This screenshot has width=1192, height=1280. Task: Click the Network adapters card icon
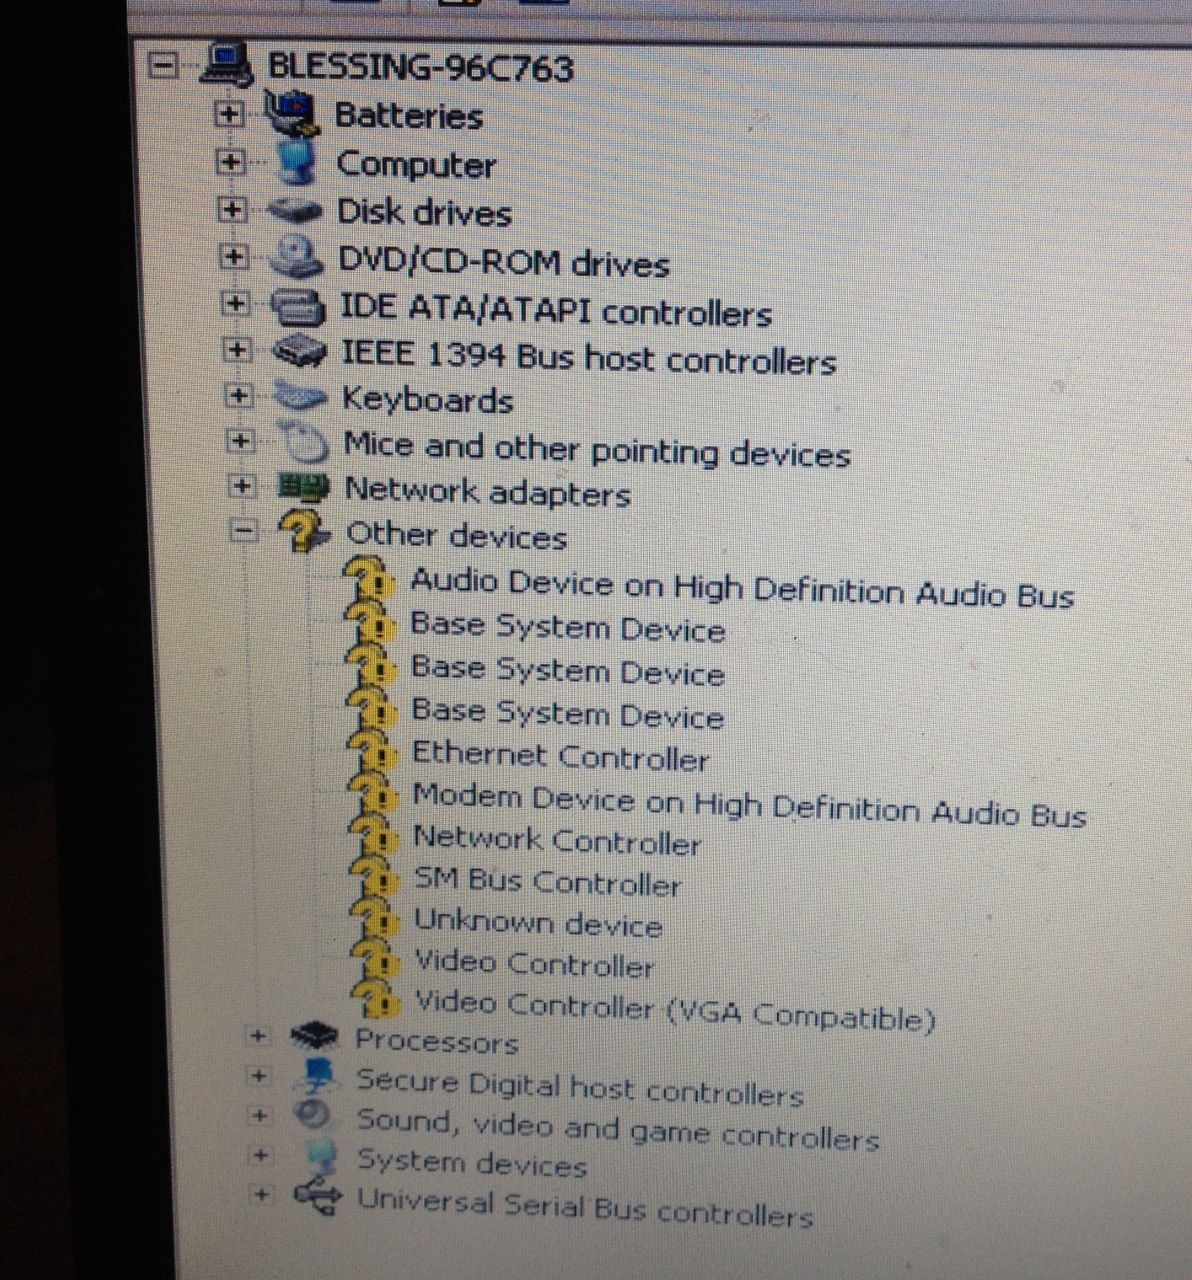304,487
